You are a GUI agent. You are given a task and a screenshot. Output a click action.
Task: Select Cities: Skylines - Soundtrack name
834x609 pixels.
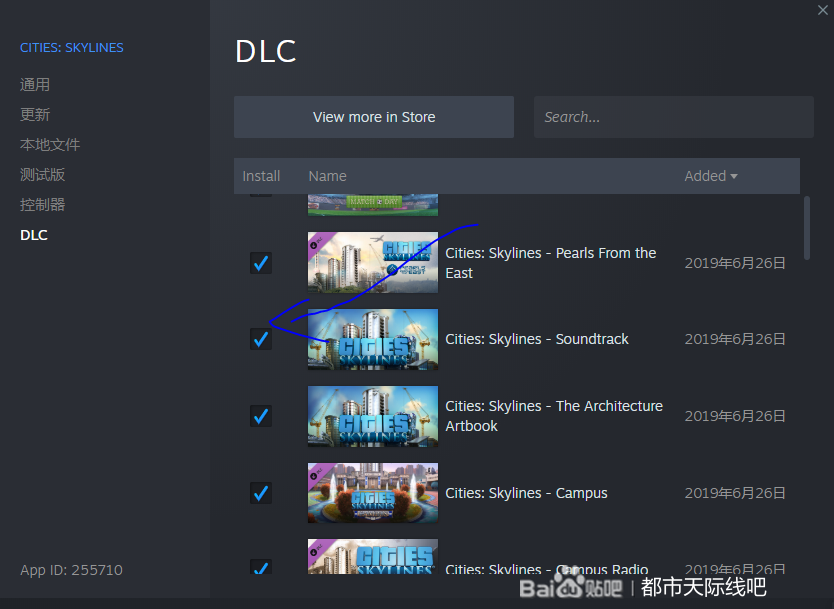tap(537, 339)
